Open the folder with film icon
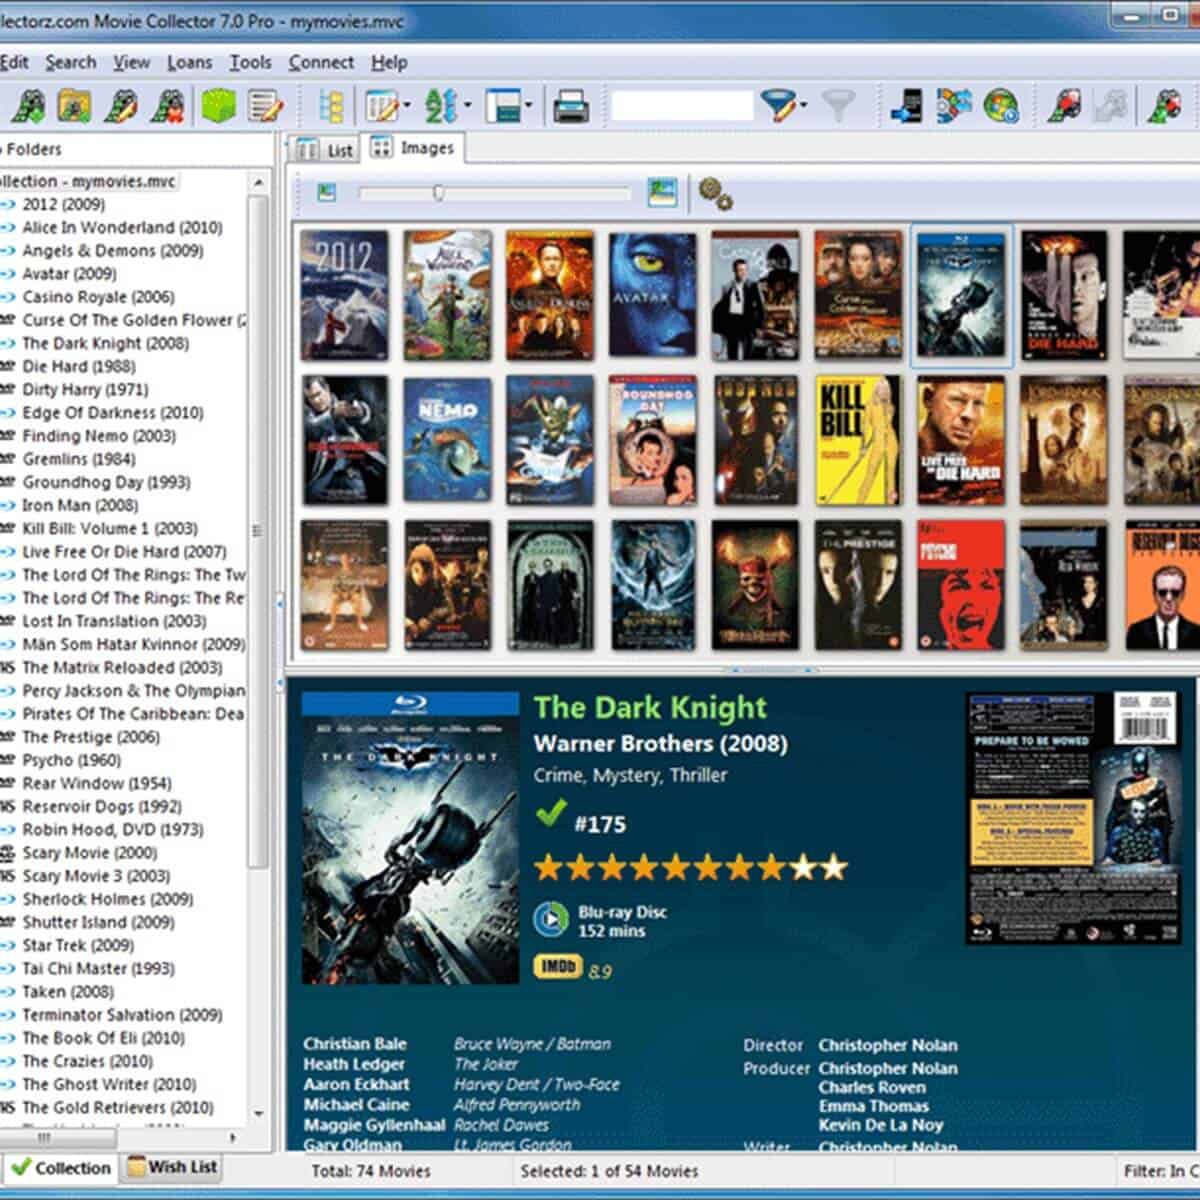 (73, 105)
